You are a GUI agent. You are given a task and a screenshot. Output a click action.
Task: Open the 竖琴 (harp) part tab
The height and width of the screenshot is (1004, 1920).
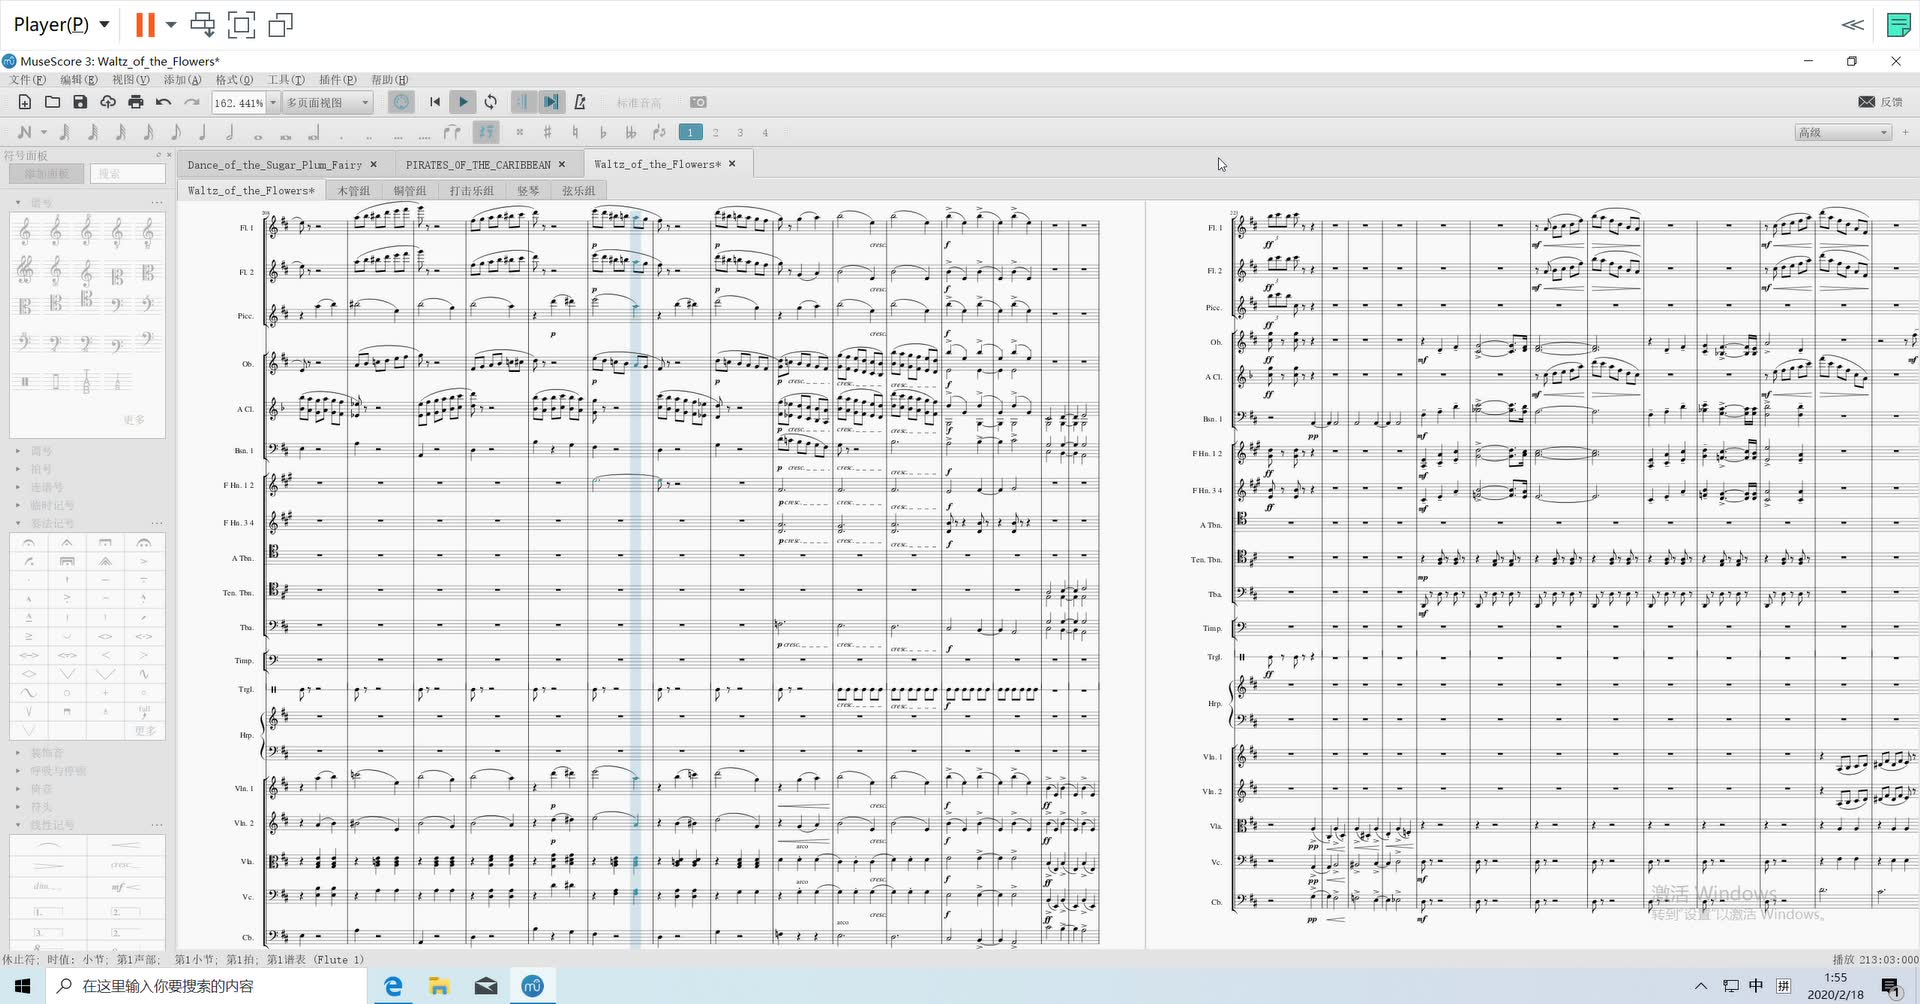click(528, 190)
